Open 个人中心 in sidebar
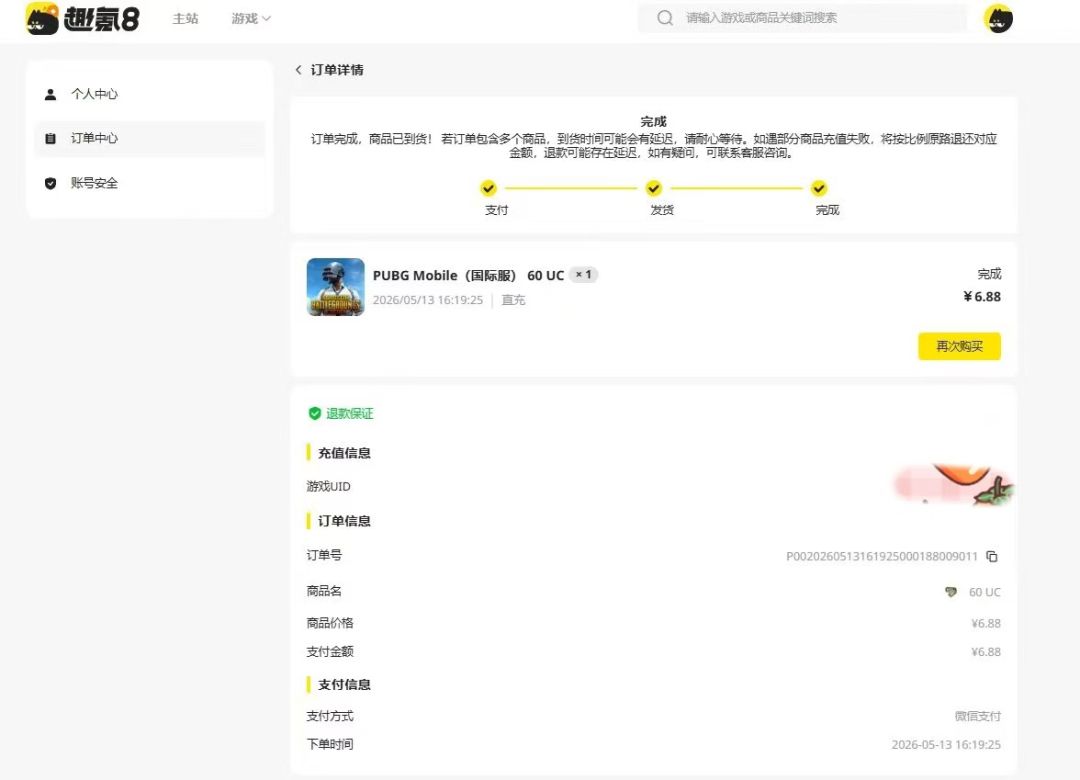This screenshot has width=1080, height=780. coord(149,94)
